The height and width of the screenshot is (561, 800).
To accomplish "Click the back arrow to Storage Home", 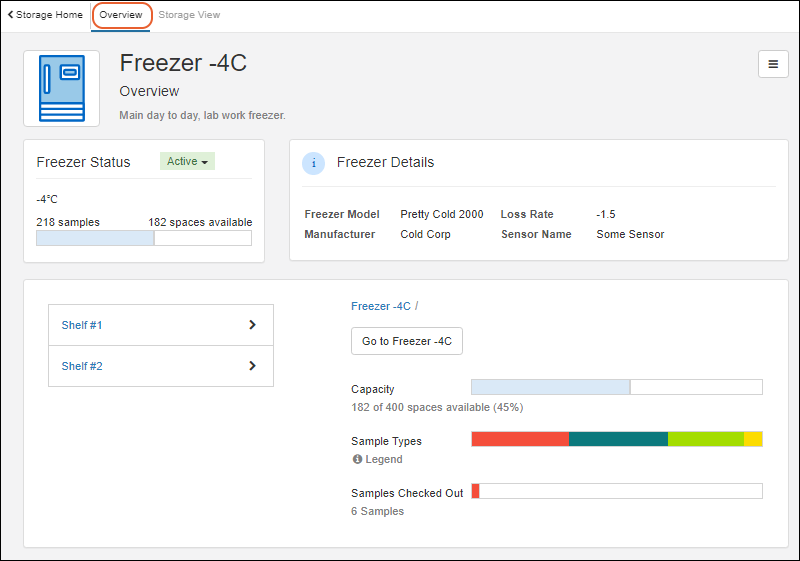I will pos(10,15).
